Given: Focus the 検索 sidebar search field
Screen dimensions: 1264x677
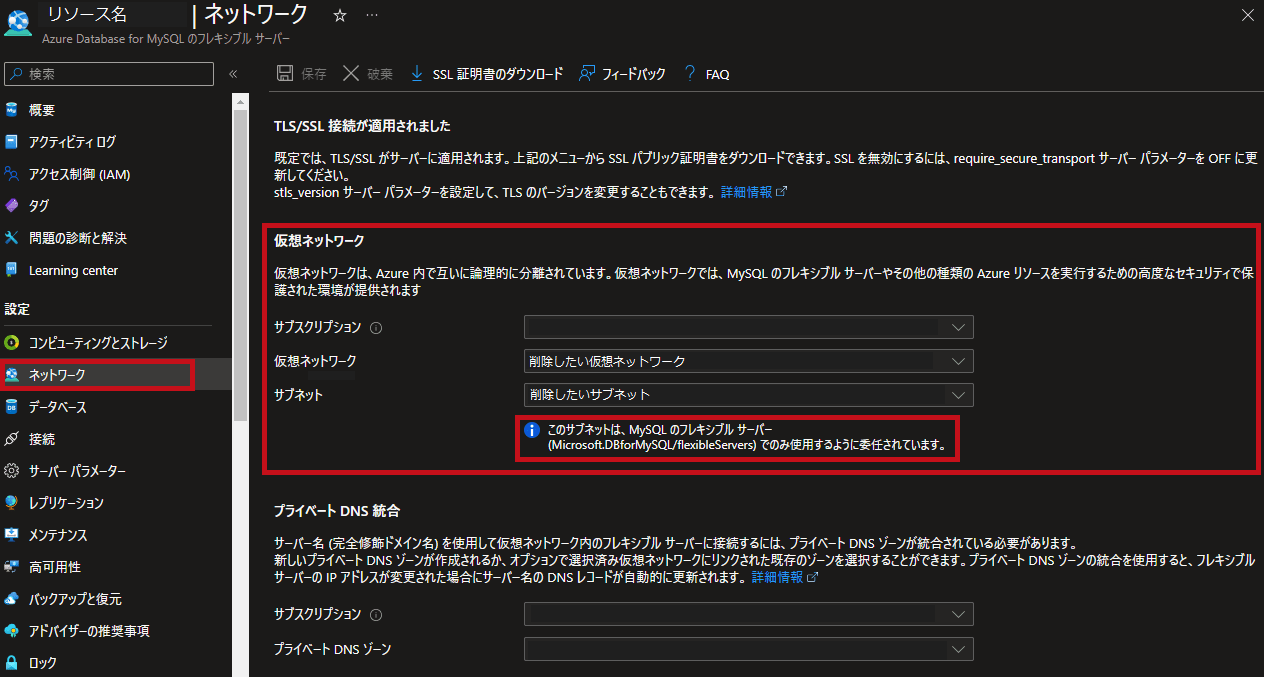Looking at the screenshot, I should click(x=109, y=74).
